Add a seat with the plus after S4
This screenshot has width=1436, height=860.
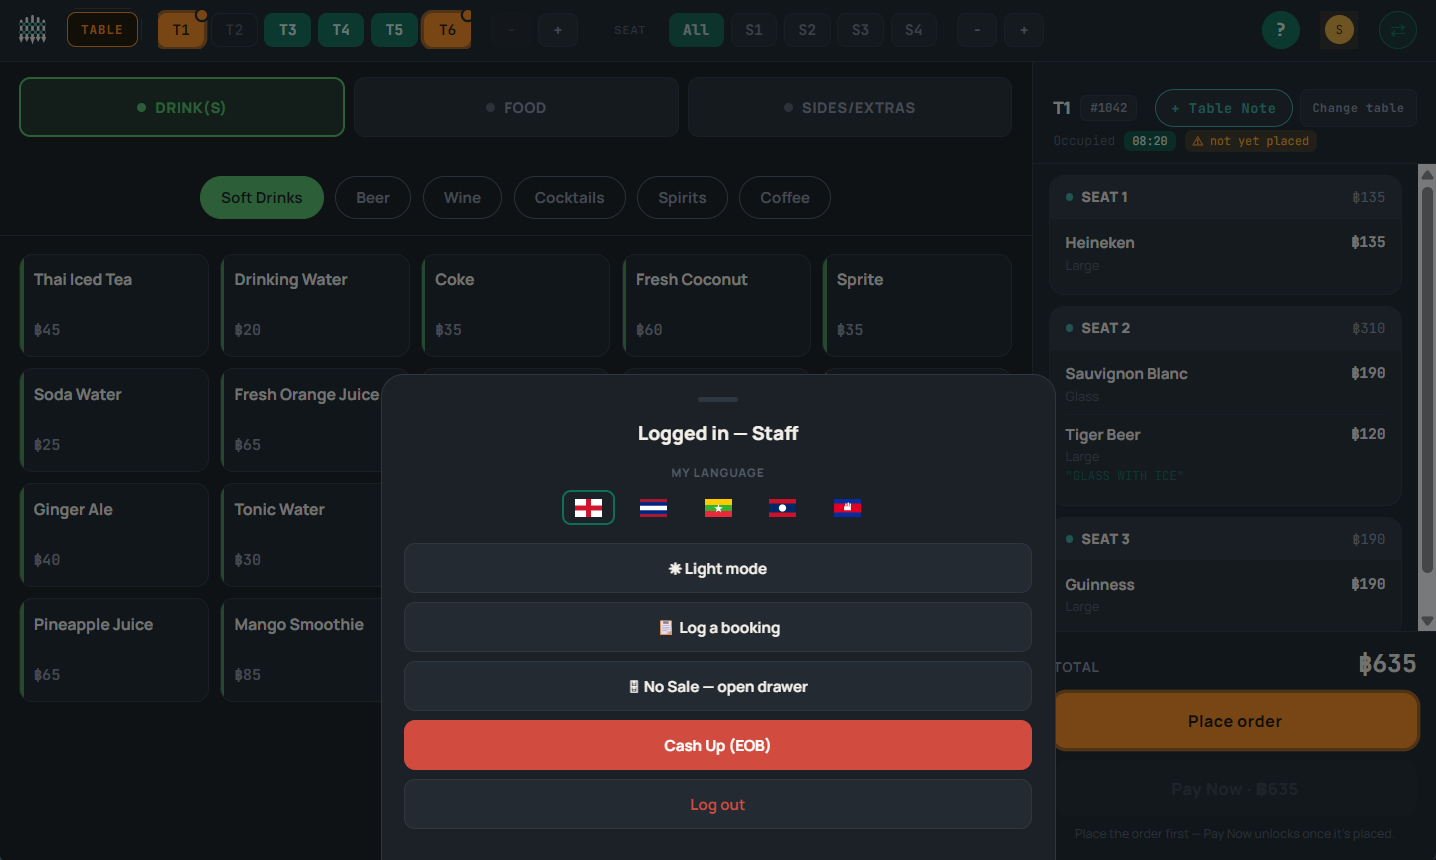(x=1024, y=30)
